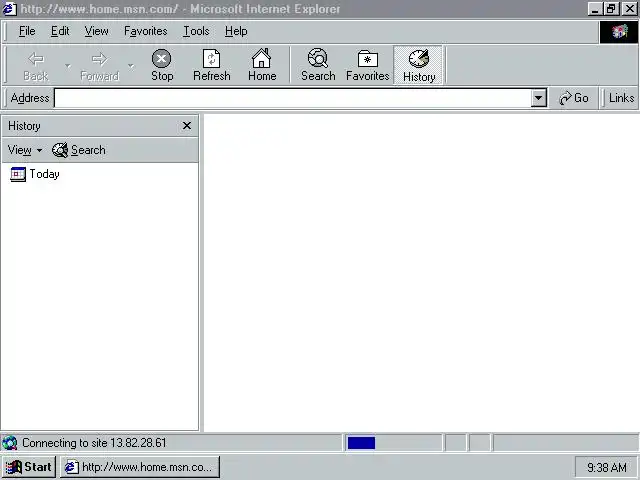Expand the Address bar dropdown list
Viewport: 640px width, 480px height.
point(539,98)
